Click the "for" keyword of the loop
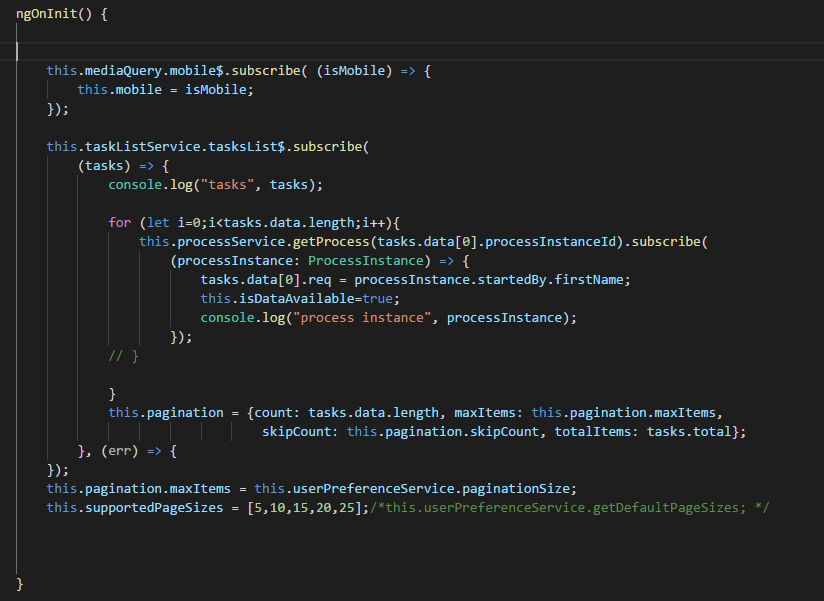 point(119,223)
